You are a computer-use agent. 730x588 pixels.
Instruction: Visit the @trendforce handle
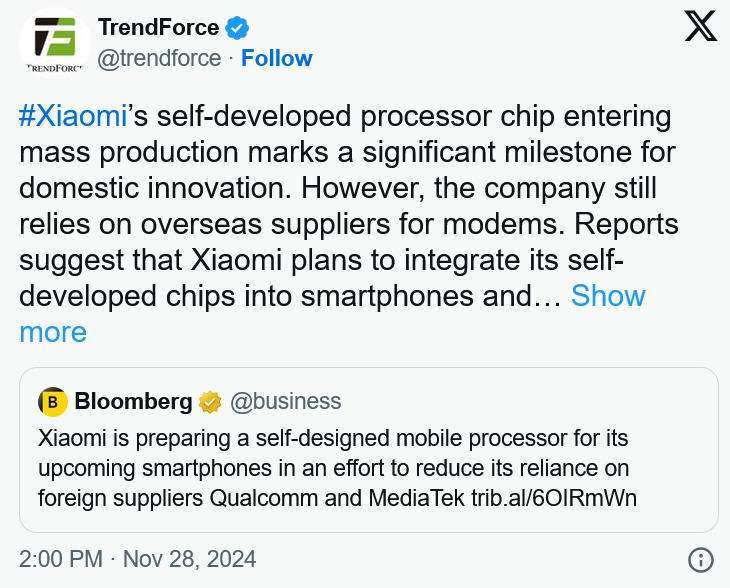point(158,58)
